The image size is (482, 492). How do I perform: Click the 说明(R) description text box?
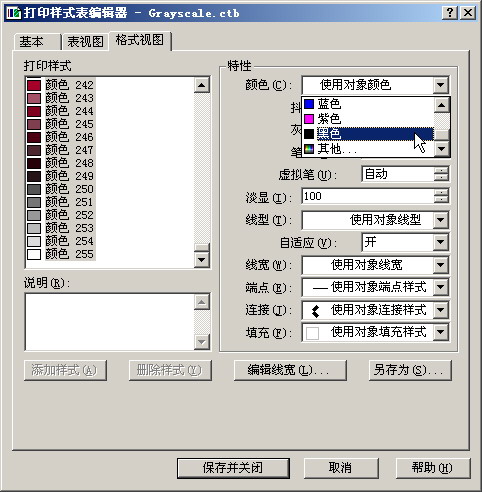(x=110, y=322)
